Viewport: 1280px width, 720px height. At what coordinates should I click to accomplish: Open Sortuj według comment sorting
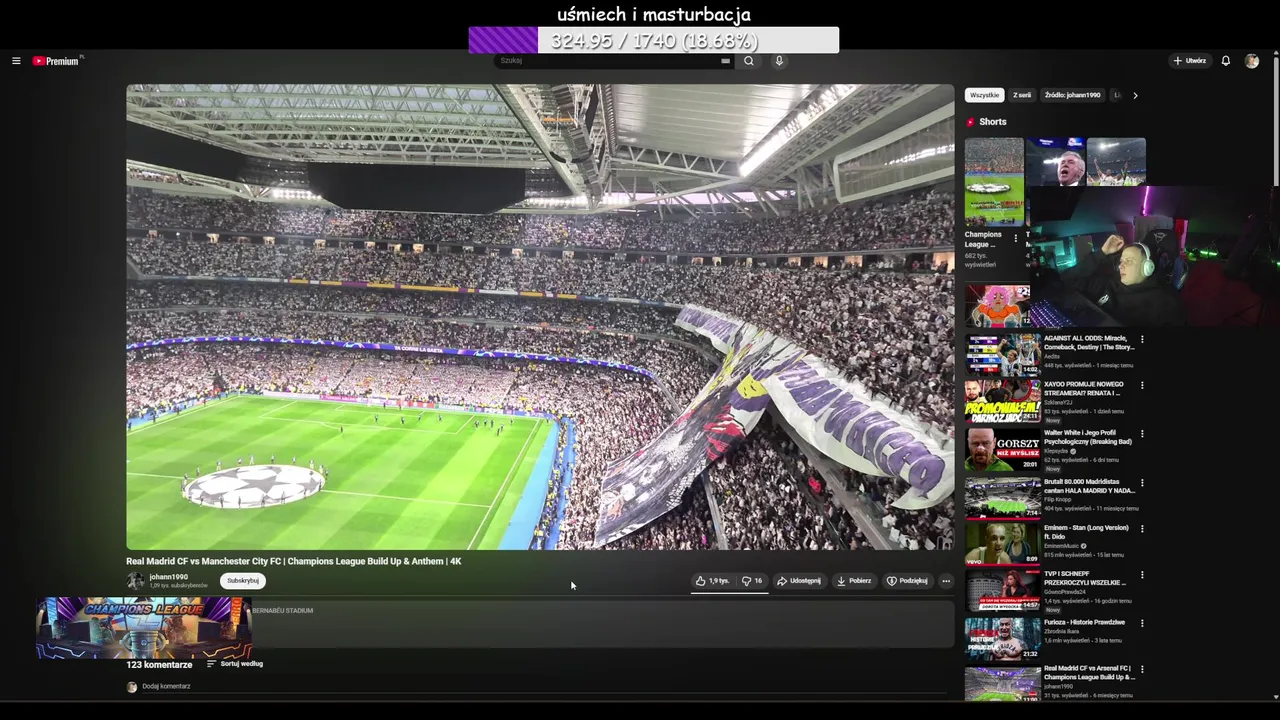click(x=235, y=664)
